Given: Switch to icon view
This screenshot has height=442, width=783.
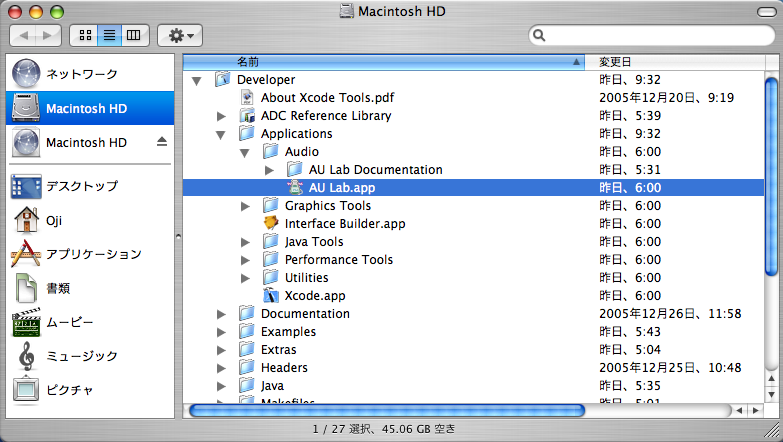Looking at the screenshot, I should 85,35.
